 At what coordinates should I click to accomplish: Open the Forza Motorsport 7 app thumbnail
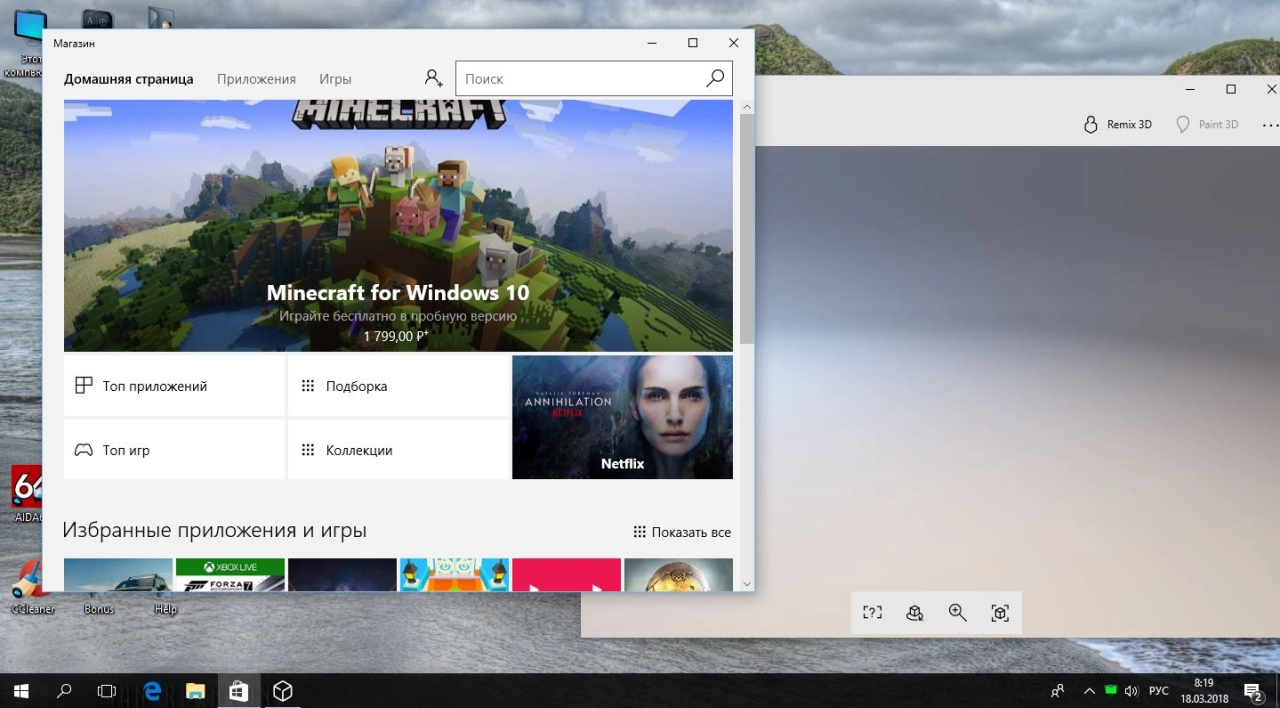click(x=230, y=575)
